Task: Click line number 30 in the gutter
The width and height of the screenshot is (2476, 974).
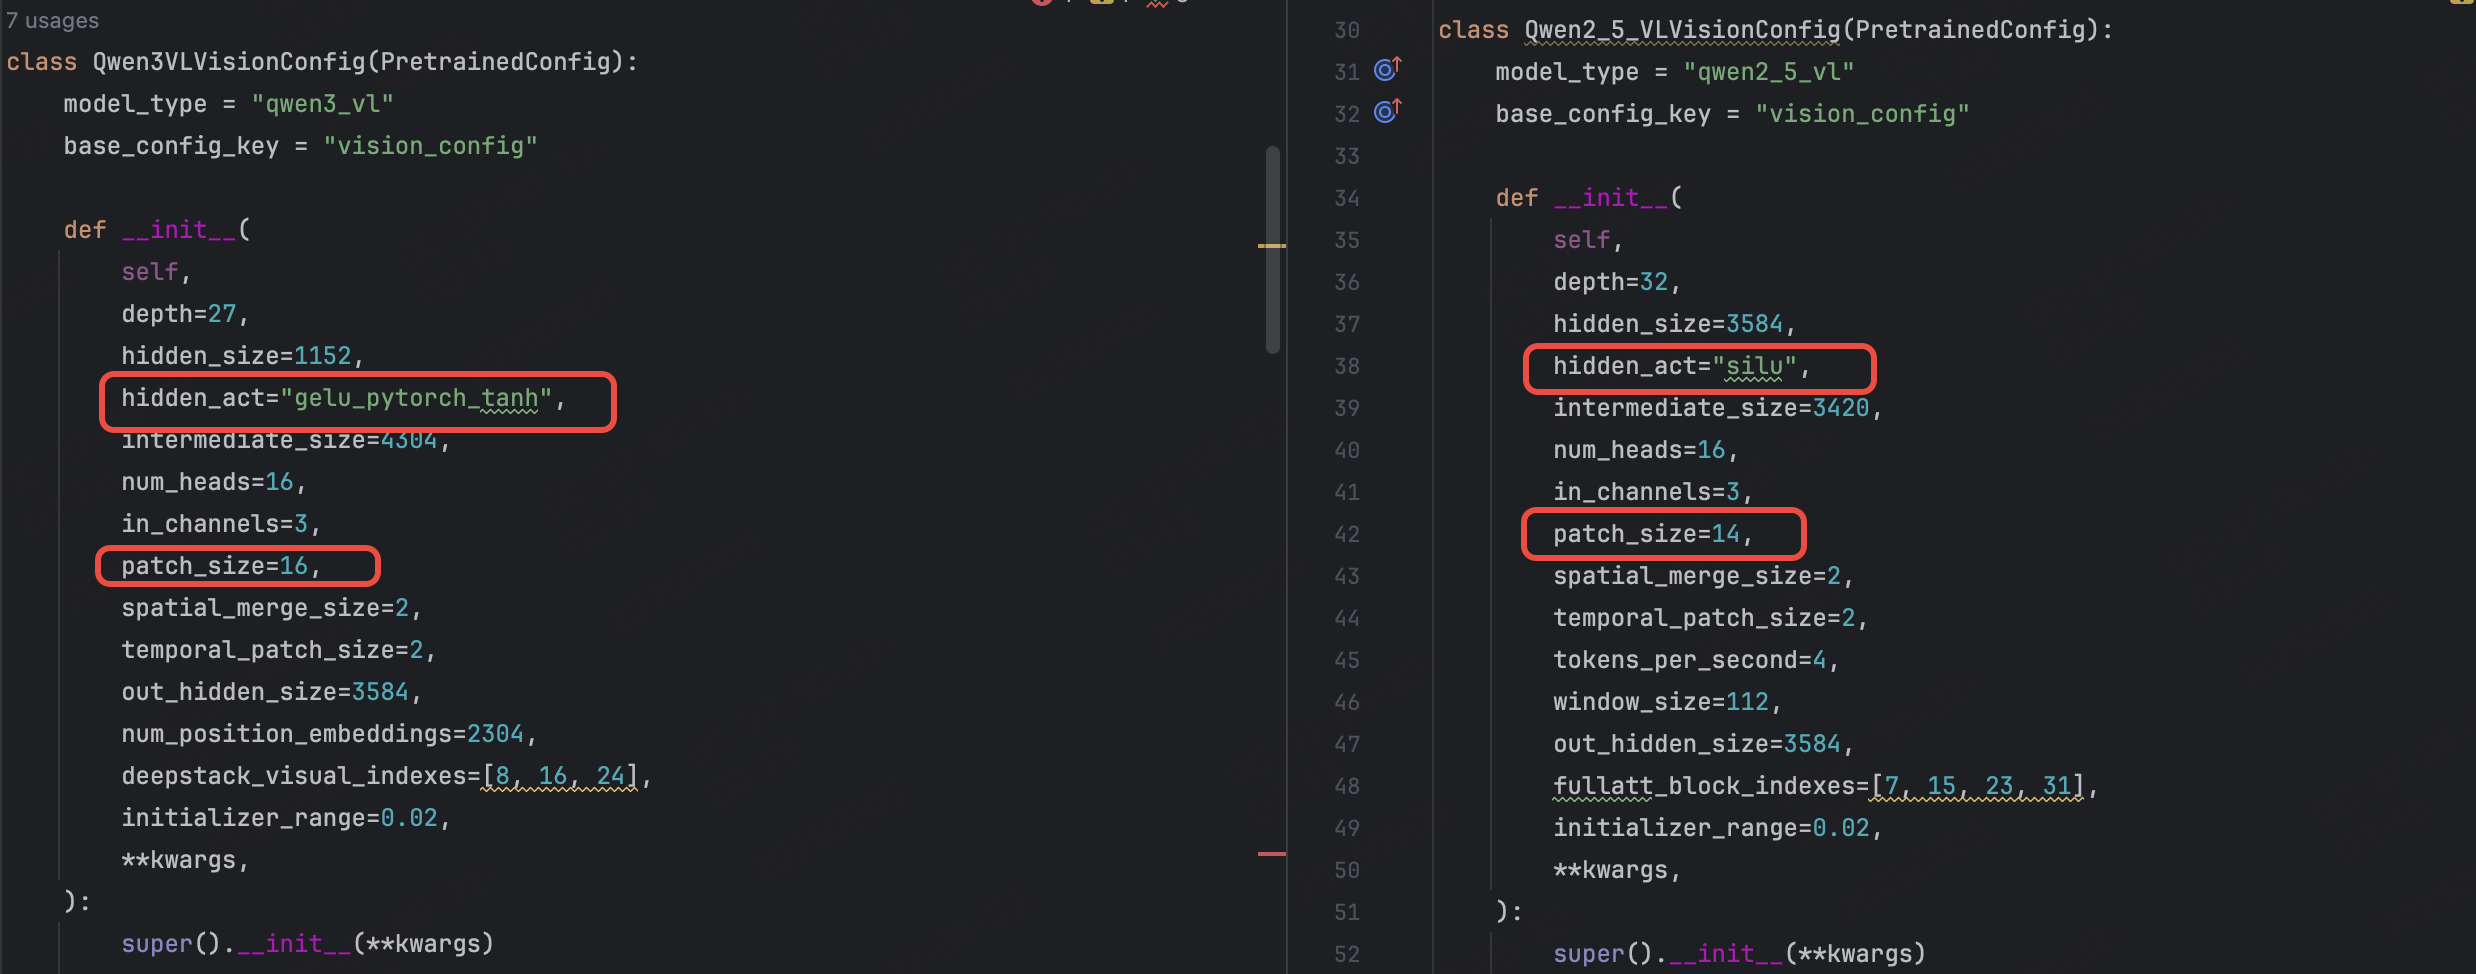Action: [1347, 30]
